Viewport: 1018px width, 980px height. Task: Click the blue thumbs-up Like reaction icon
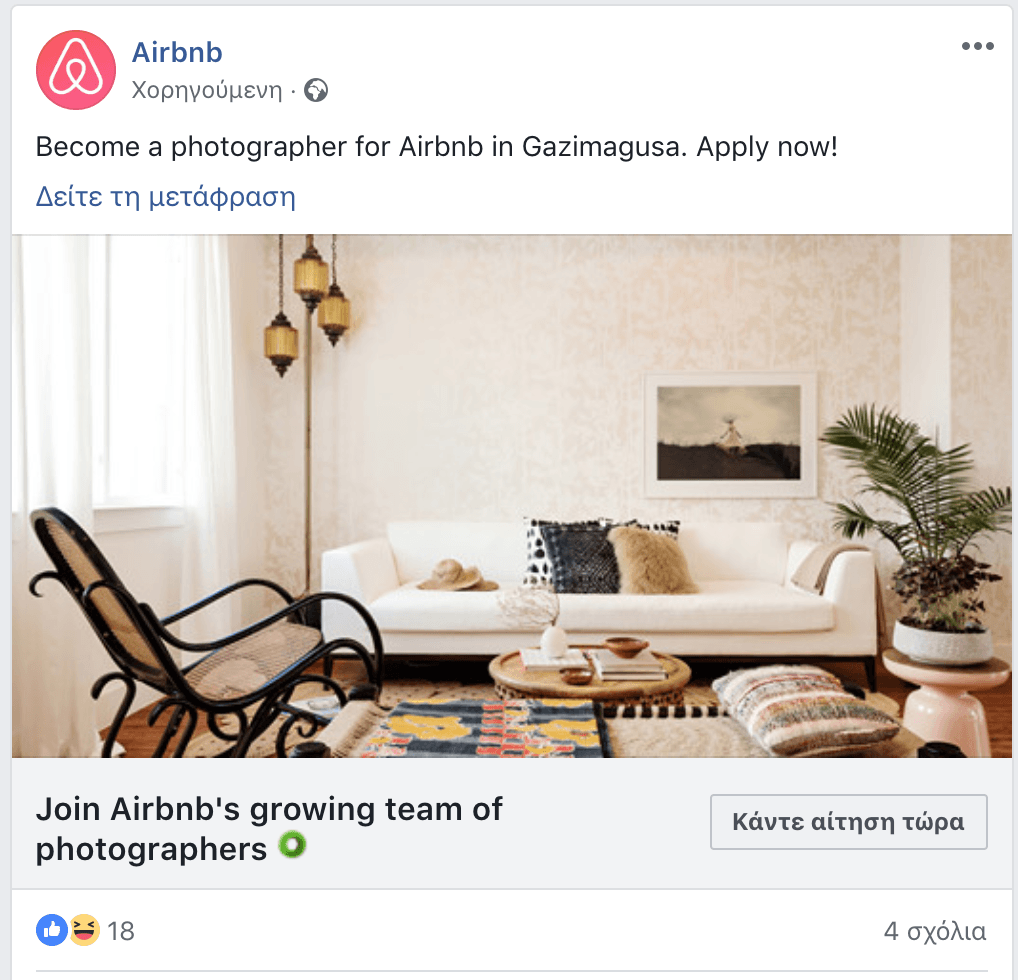52,931
